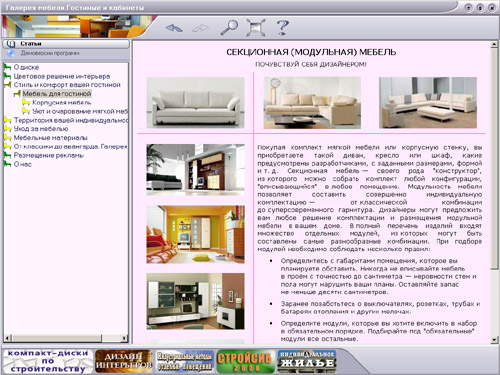The image size is (500, 375).
Task: Expand Мебельные материалы tree folder
Action: (x=8, y=137)
